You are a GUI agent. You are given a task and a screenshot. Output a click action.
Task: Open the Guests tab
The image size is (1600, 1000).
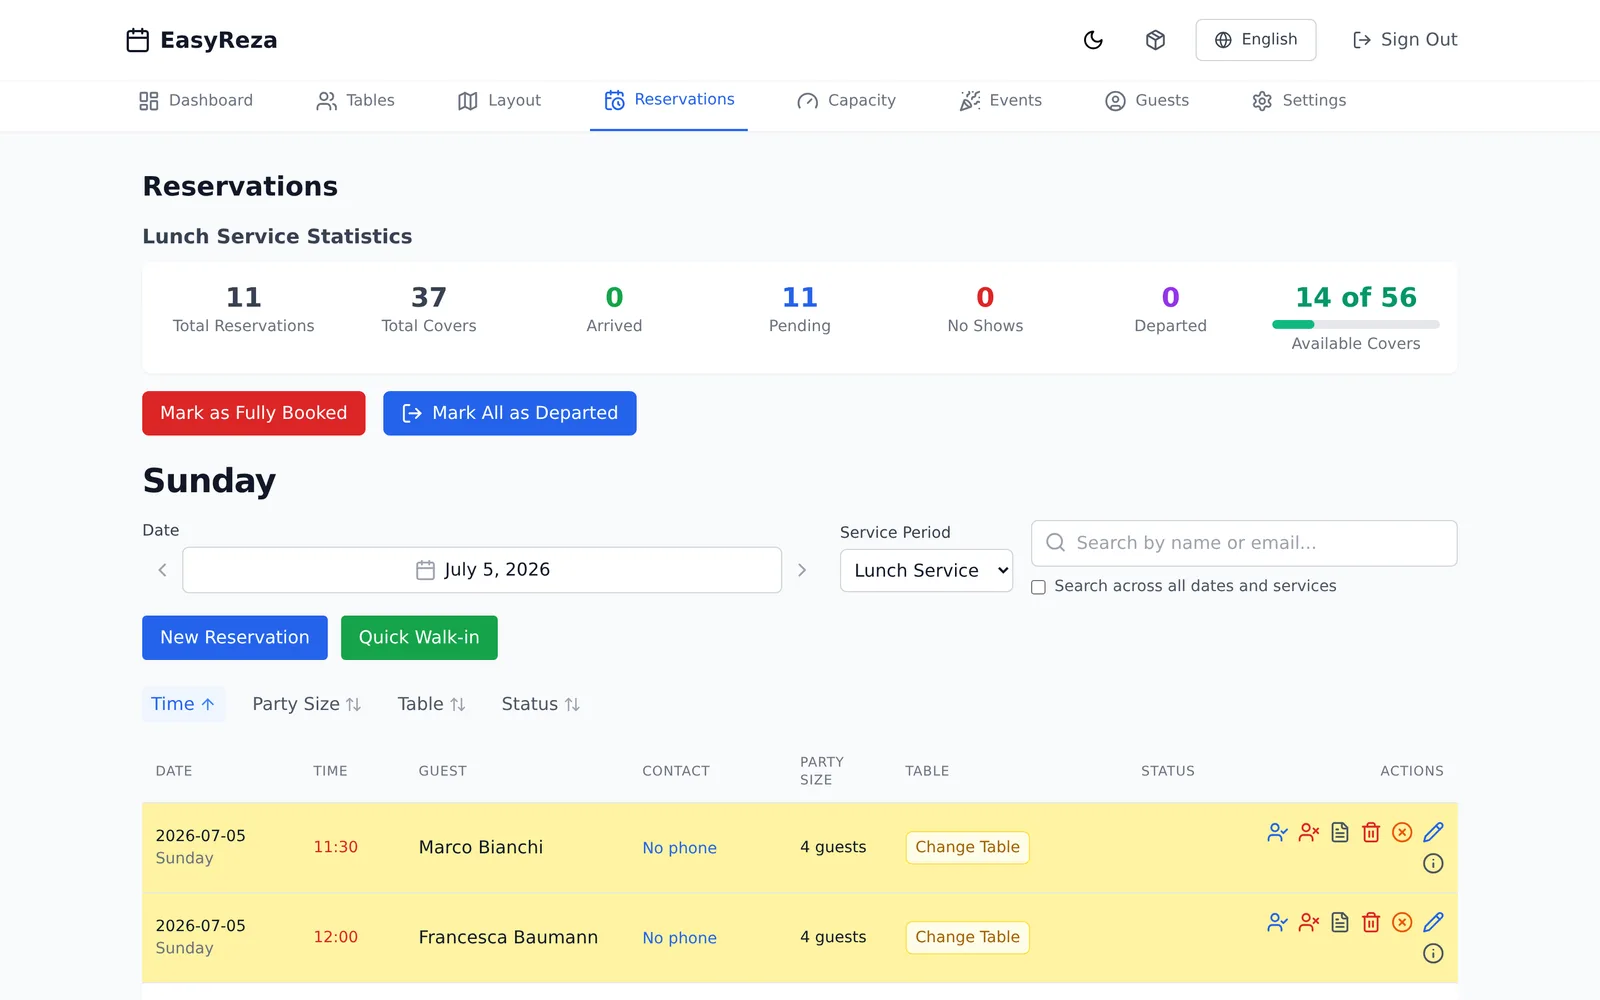click(1147, 100)
